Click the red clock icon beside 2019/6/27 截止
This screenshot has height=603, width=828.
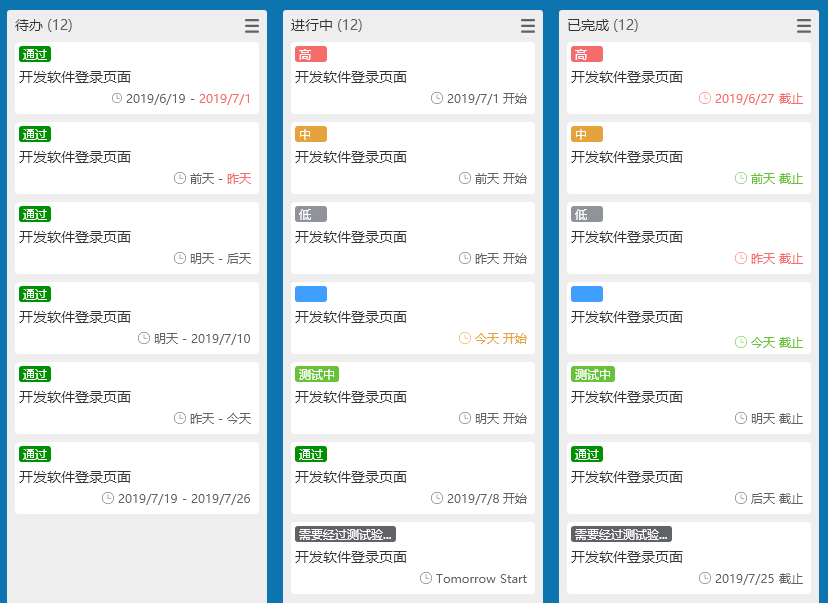coord(705,98)
